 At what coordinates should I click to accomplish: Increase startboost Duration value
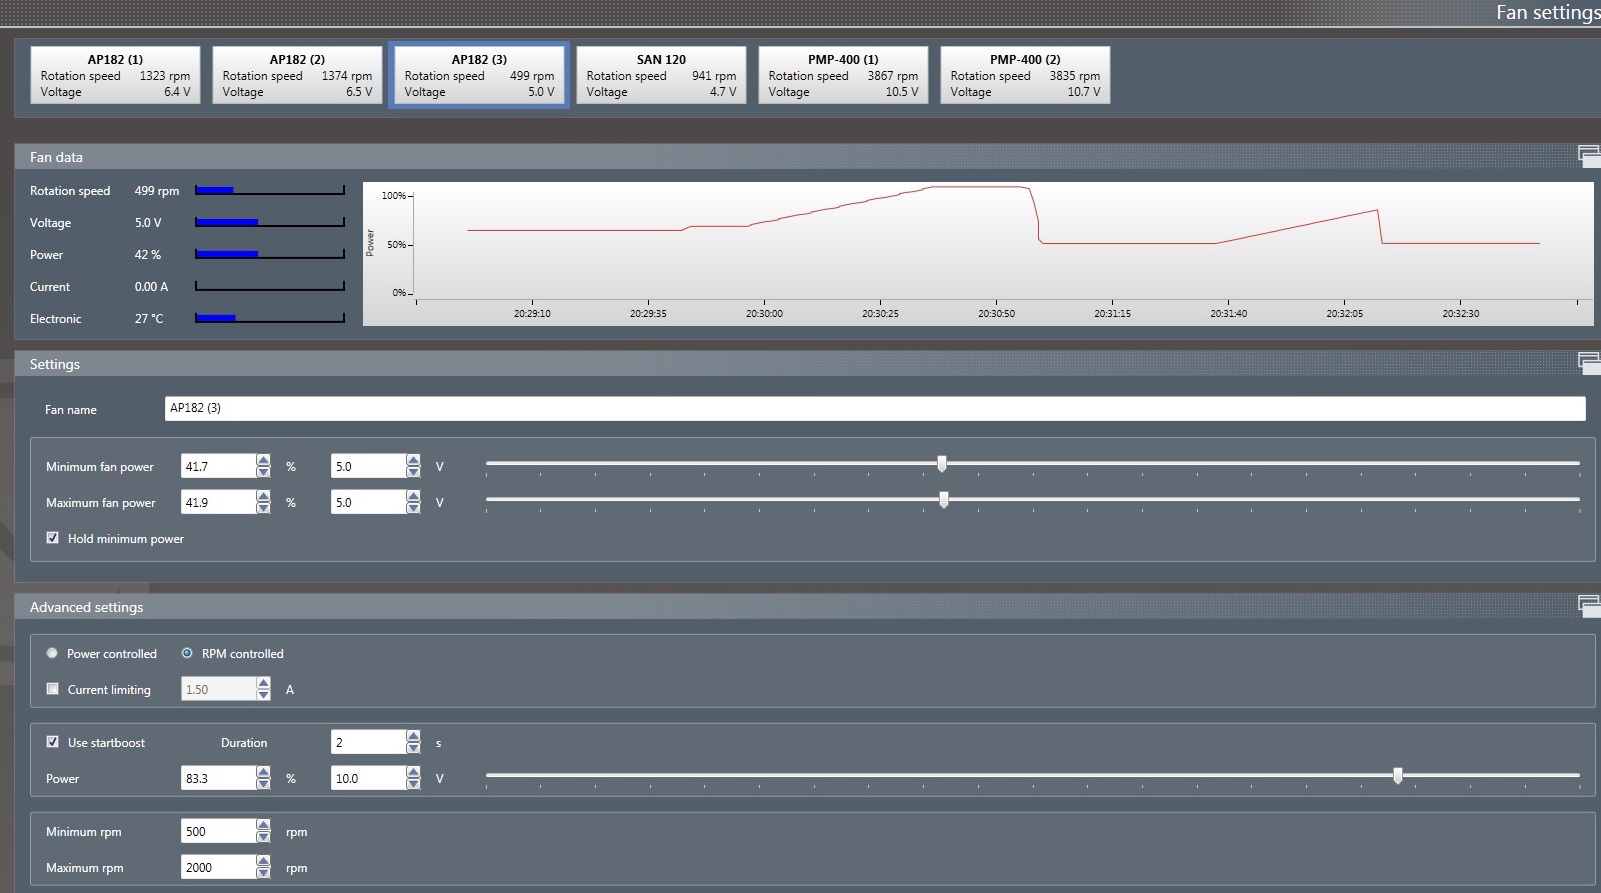point(413,736)
